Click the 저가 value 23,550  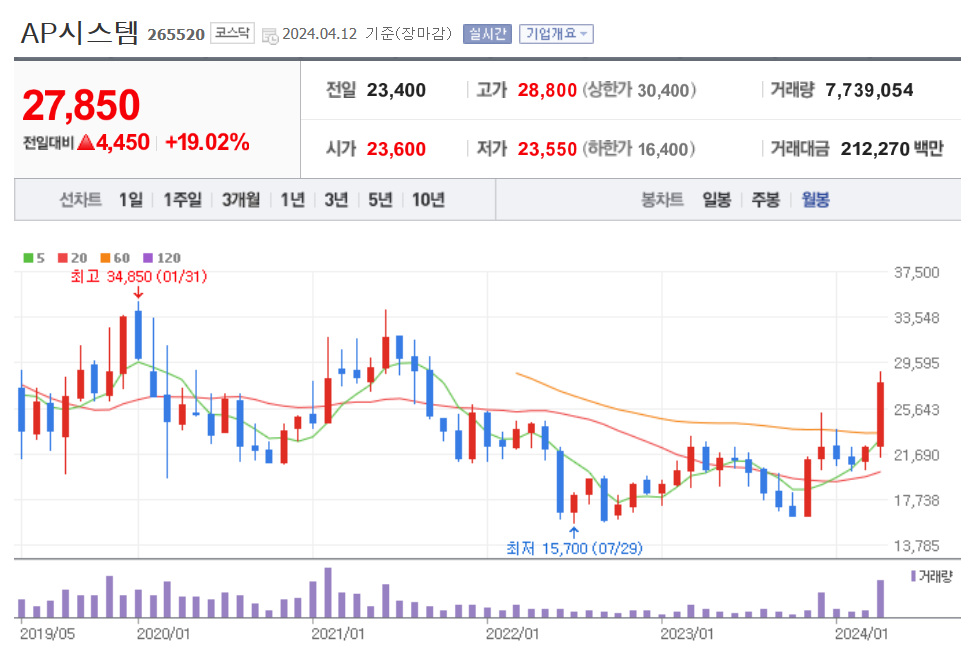547,149
